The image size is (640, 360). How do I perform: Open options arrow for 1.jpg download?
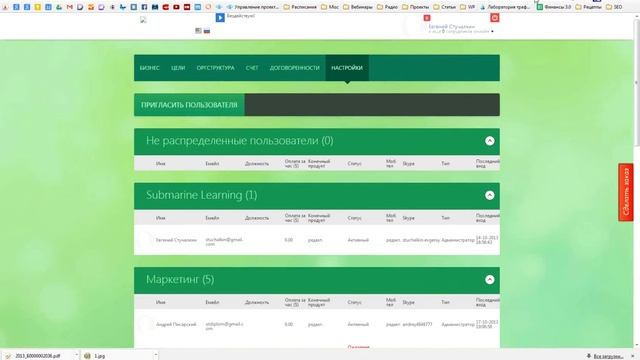[155, 356]
